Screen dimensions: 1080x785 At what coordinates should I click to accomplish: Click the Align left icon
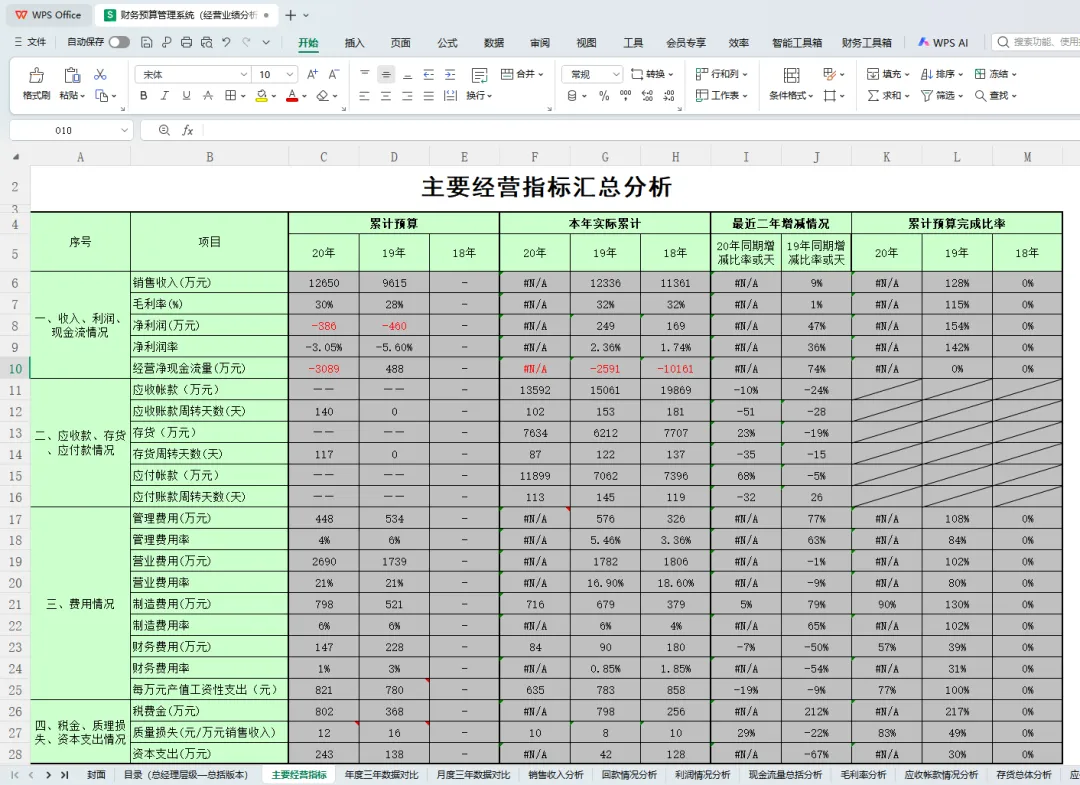364,96
